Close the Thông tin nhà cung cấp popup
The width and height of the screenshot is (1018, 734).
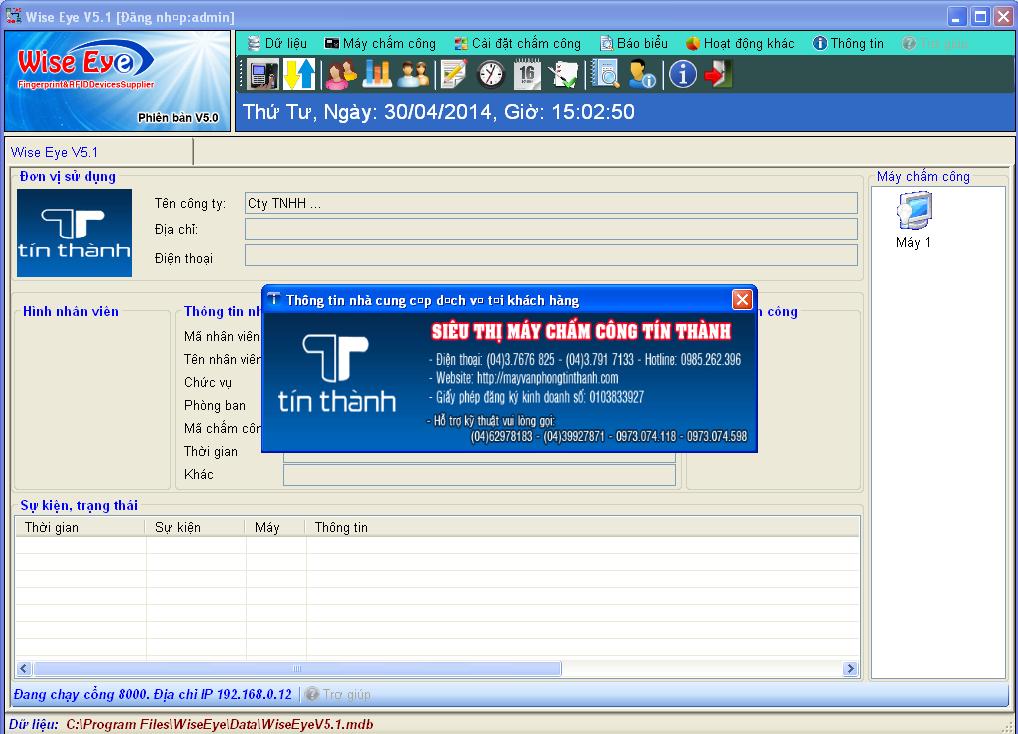pos(742,299)
